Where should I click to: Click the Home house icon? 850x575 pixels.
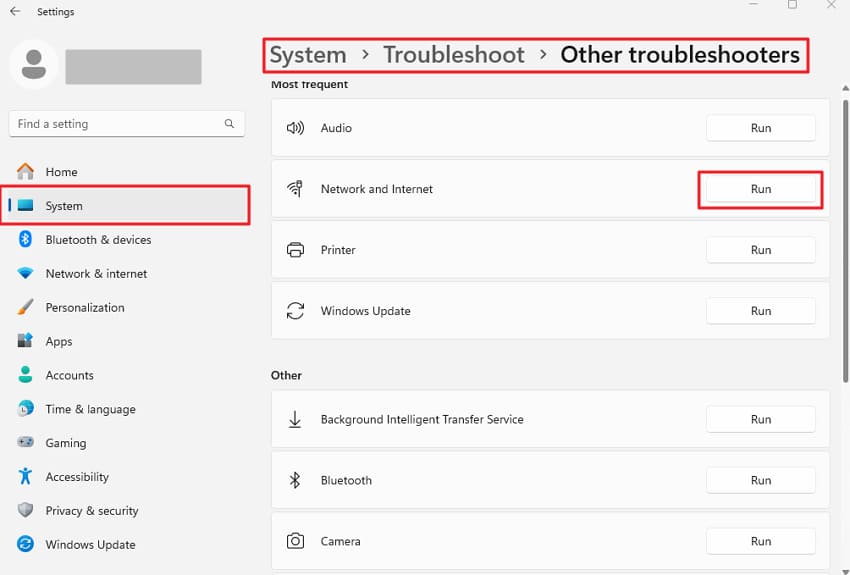tap(25, 171)
